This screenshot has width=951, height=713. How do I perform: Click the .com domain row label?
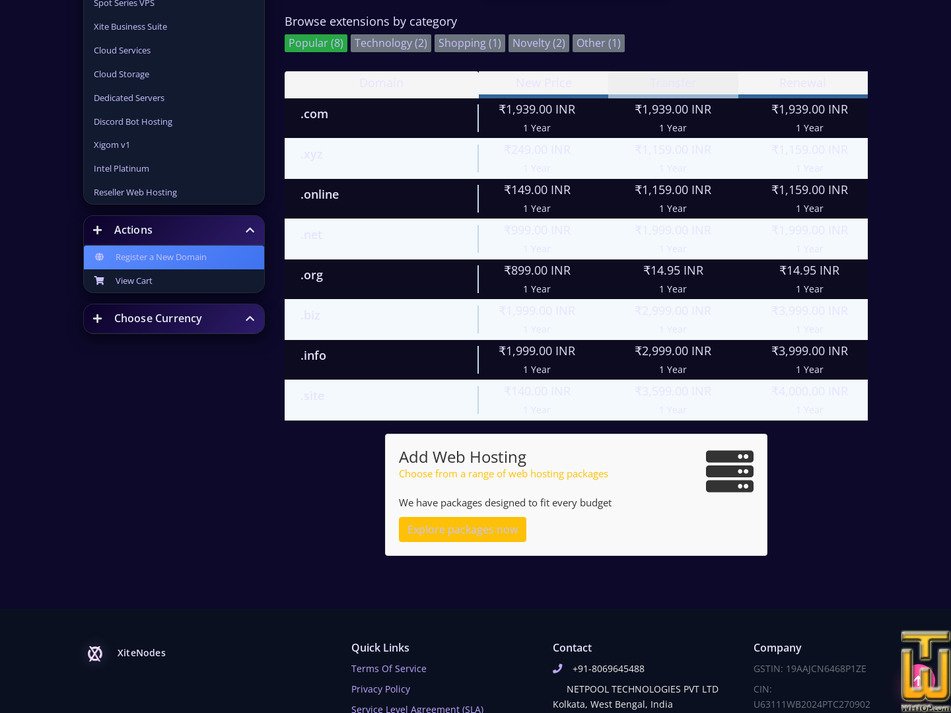tap(314, 114)
